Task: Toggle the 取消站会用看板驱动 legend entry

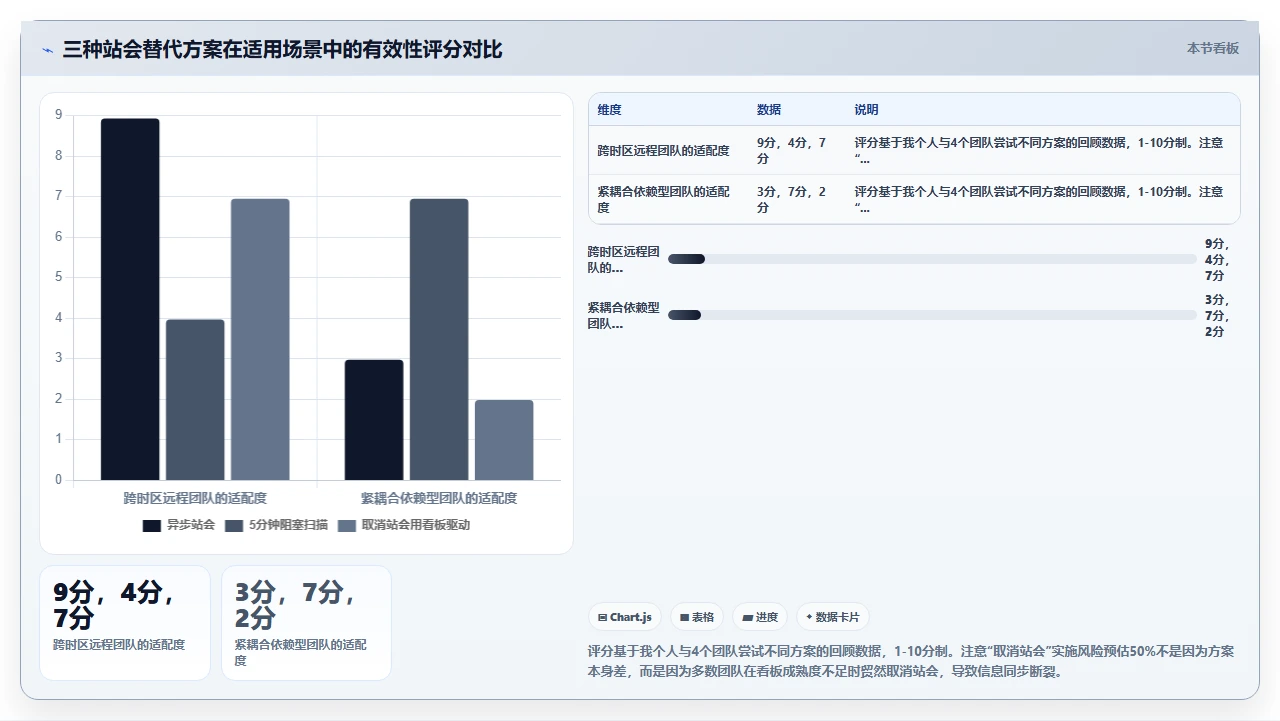Action: (404, 525)
